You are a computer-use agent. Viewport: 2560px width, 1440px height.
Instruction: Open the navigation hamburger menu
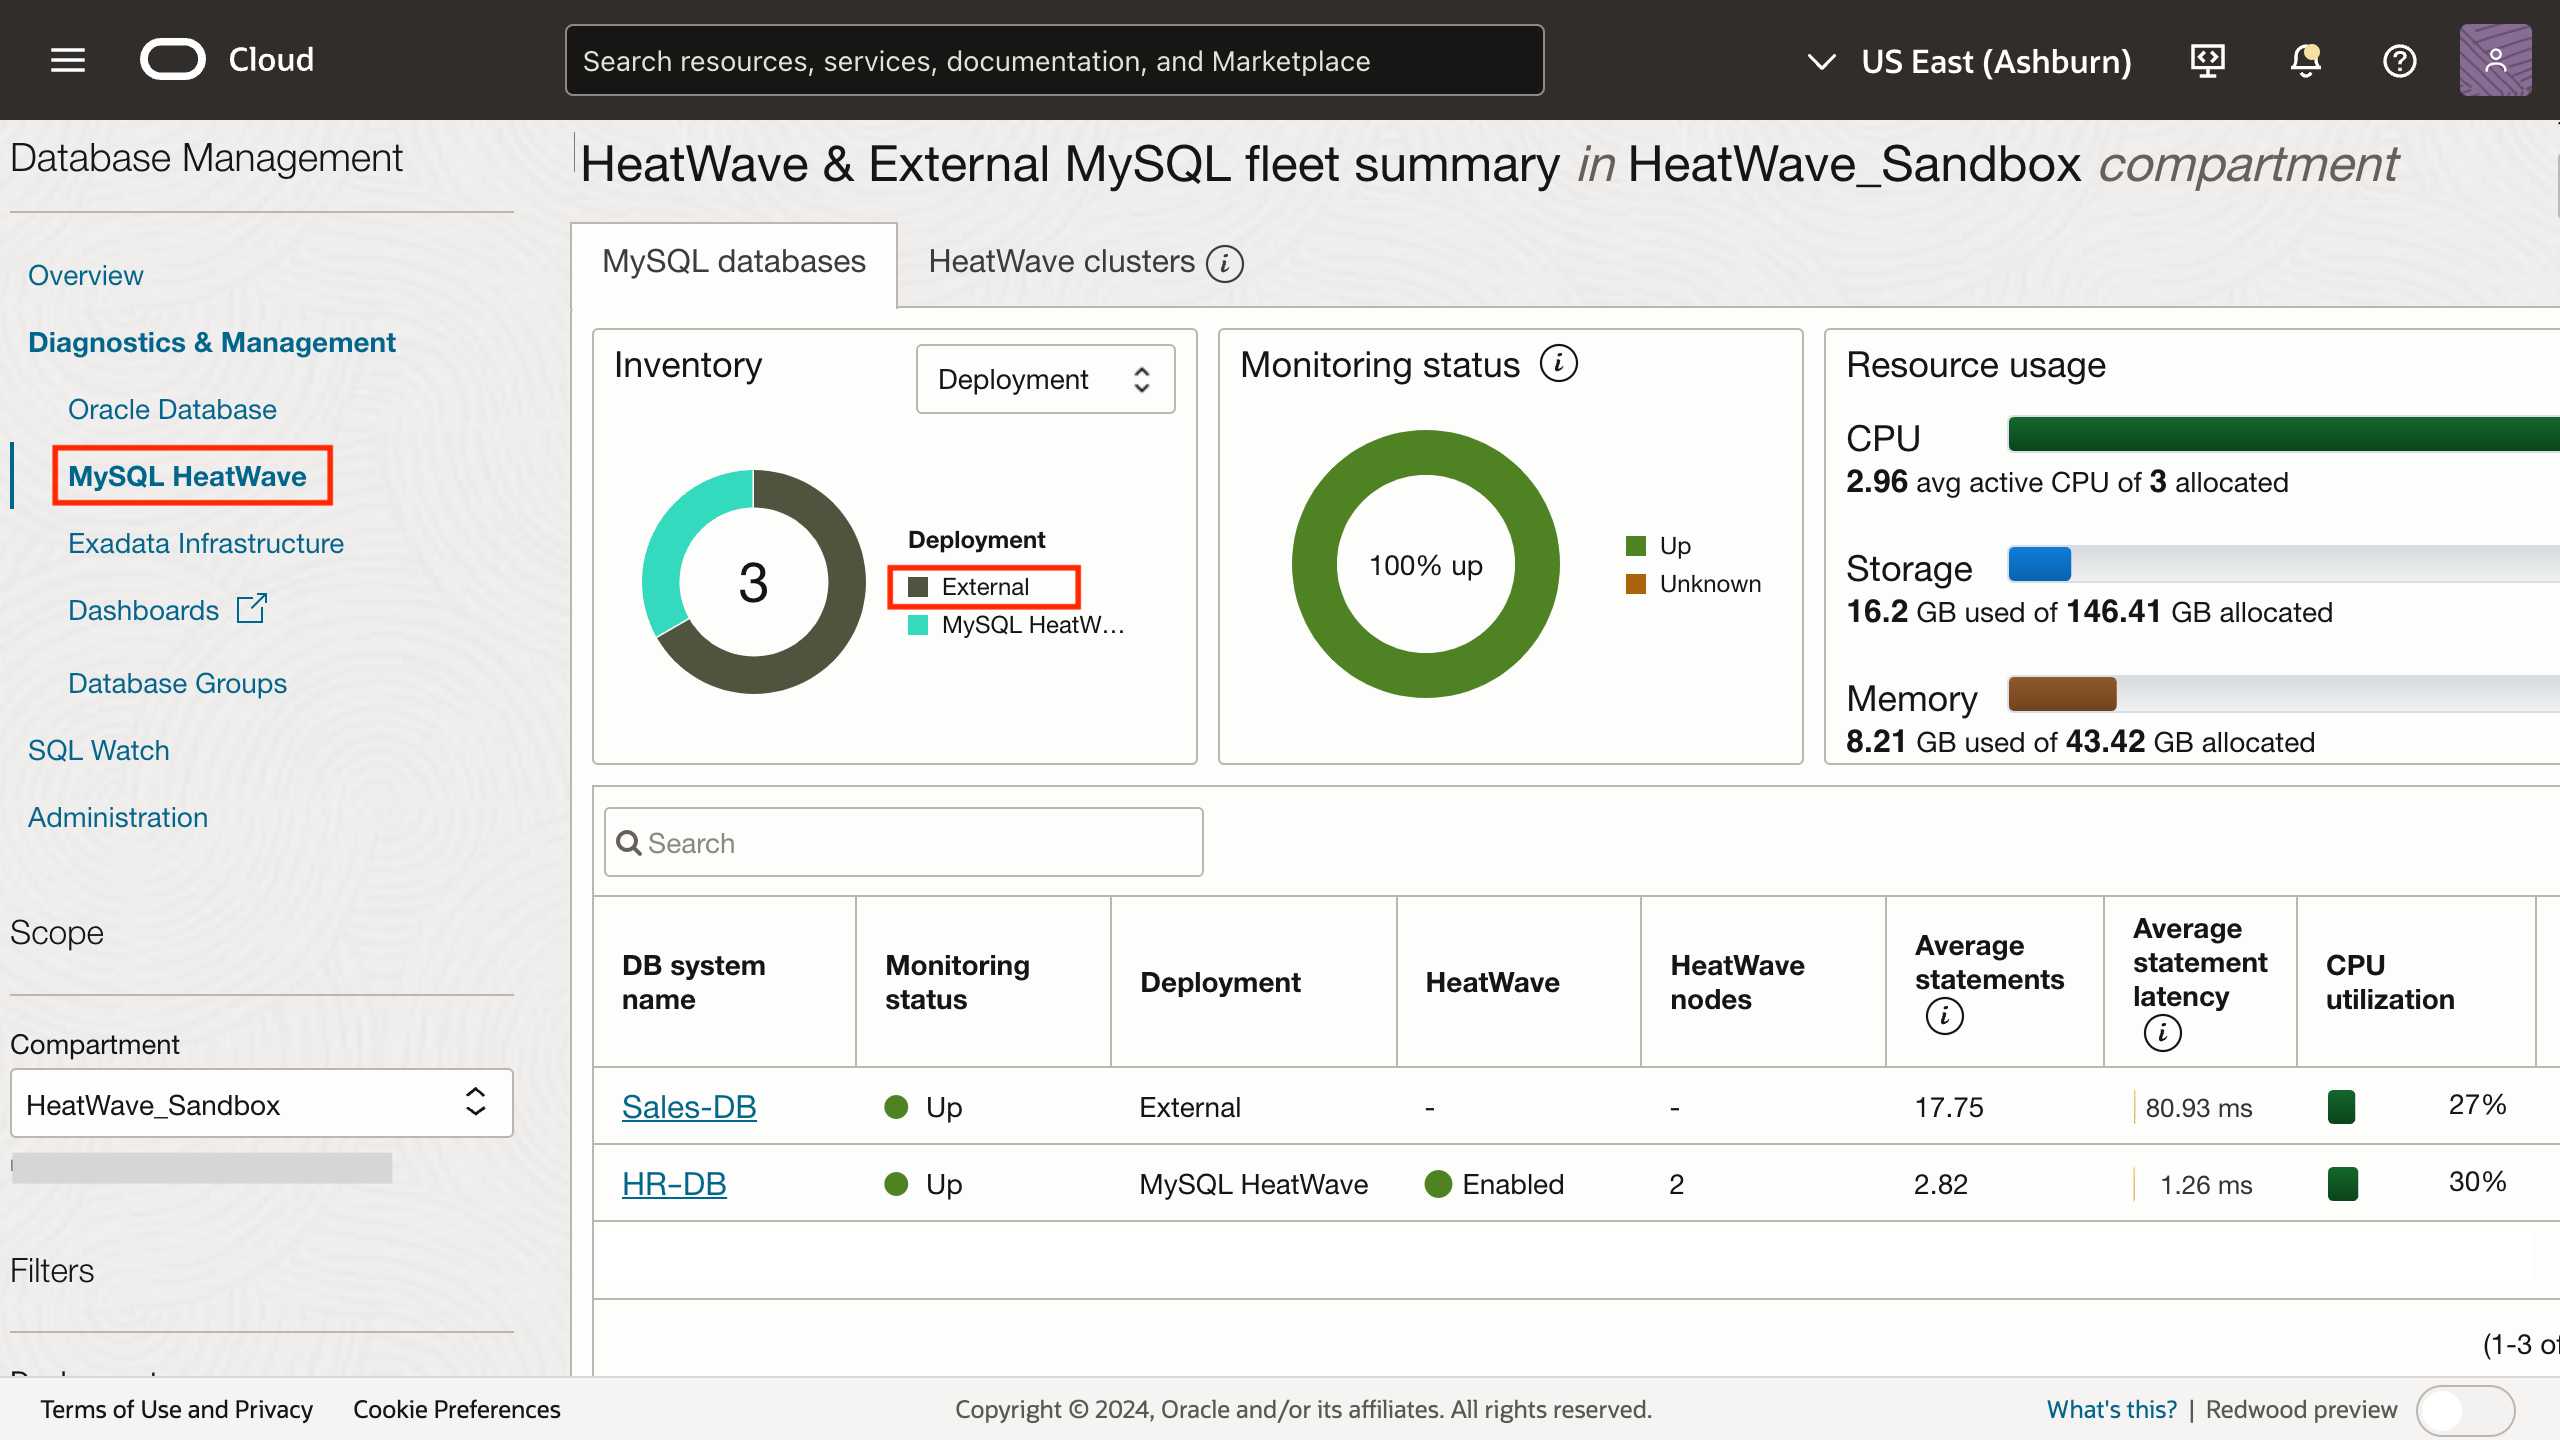(67, 60)
